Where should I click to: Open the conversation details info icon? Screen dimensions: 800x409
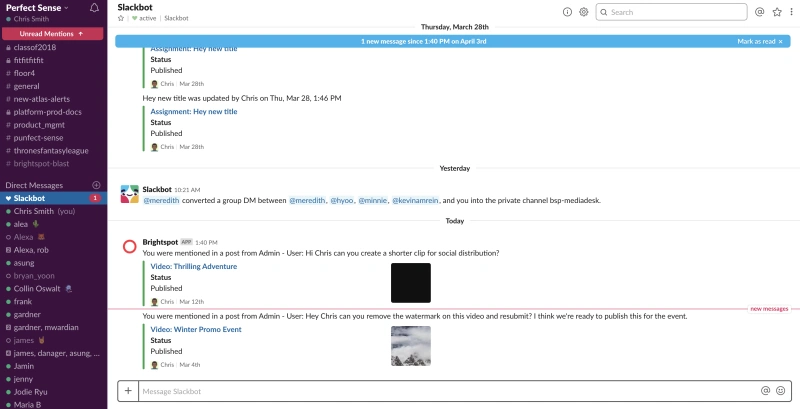[x=567, y=12]
